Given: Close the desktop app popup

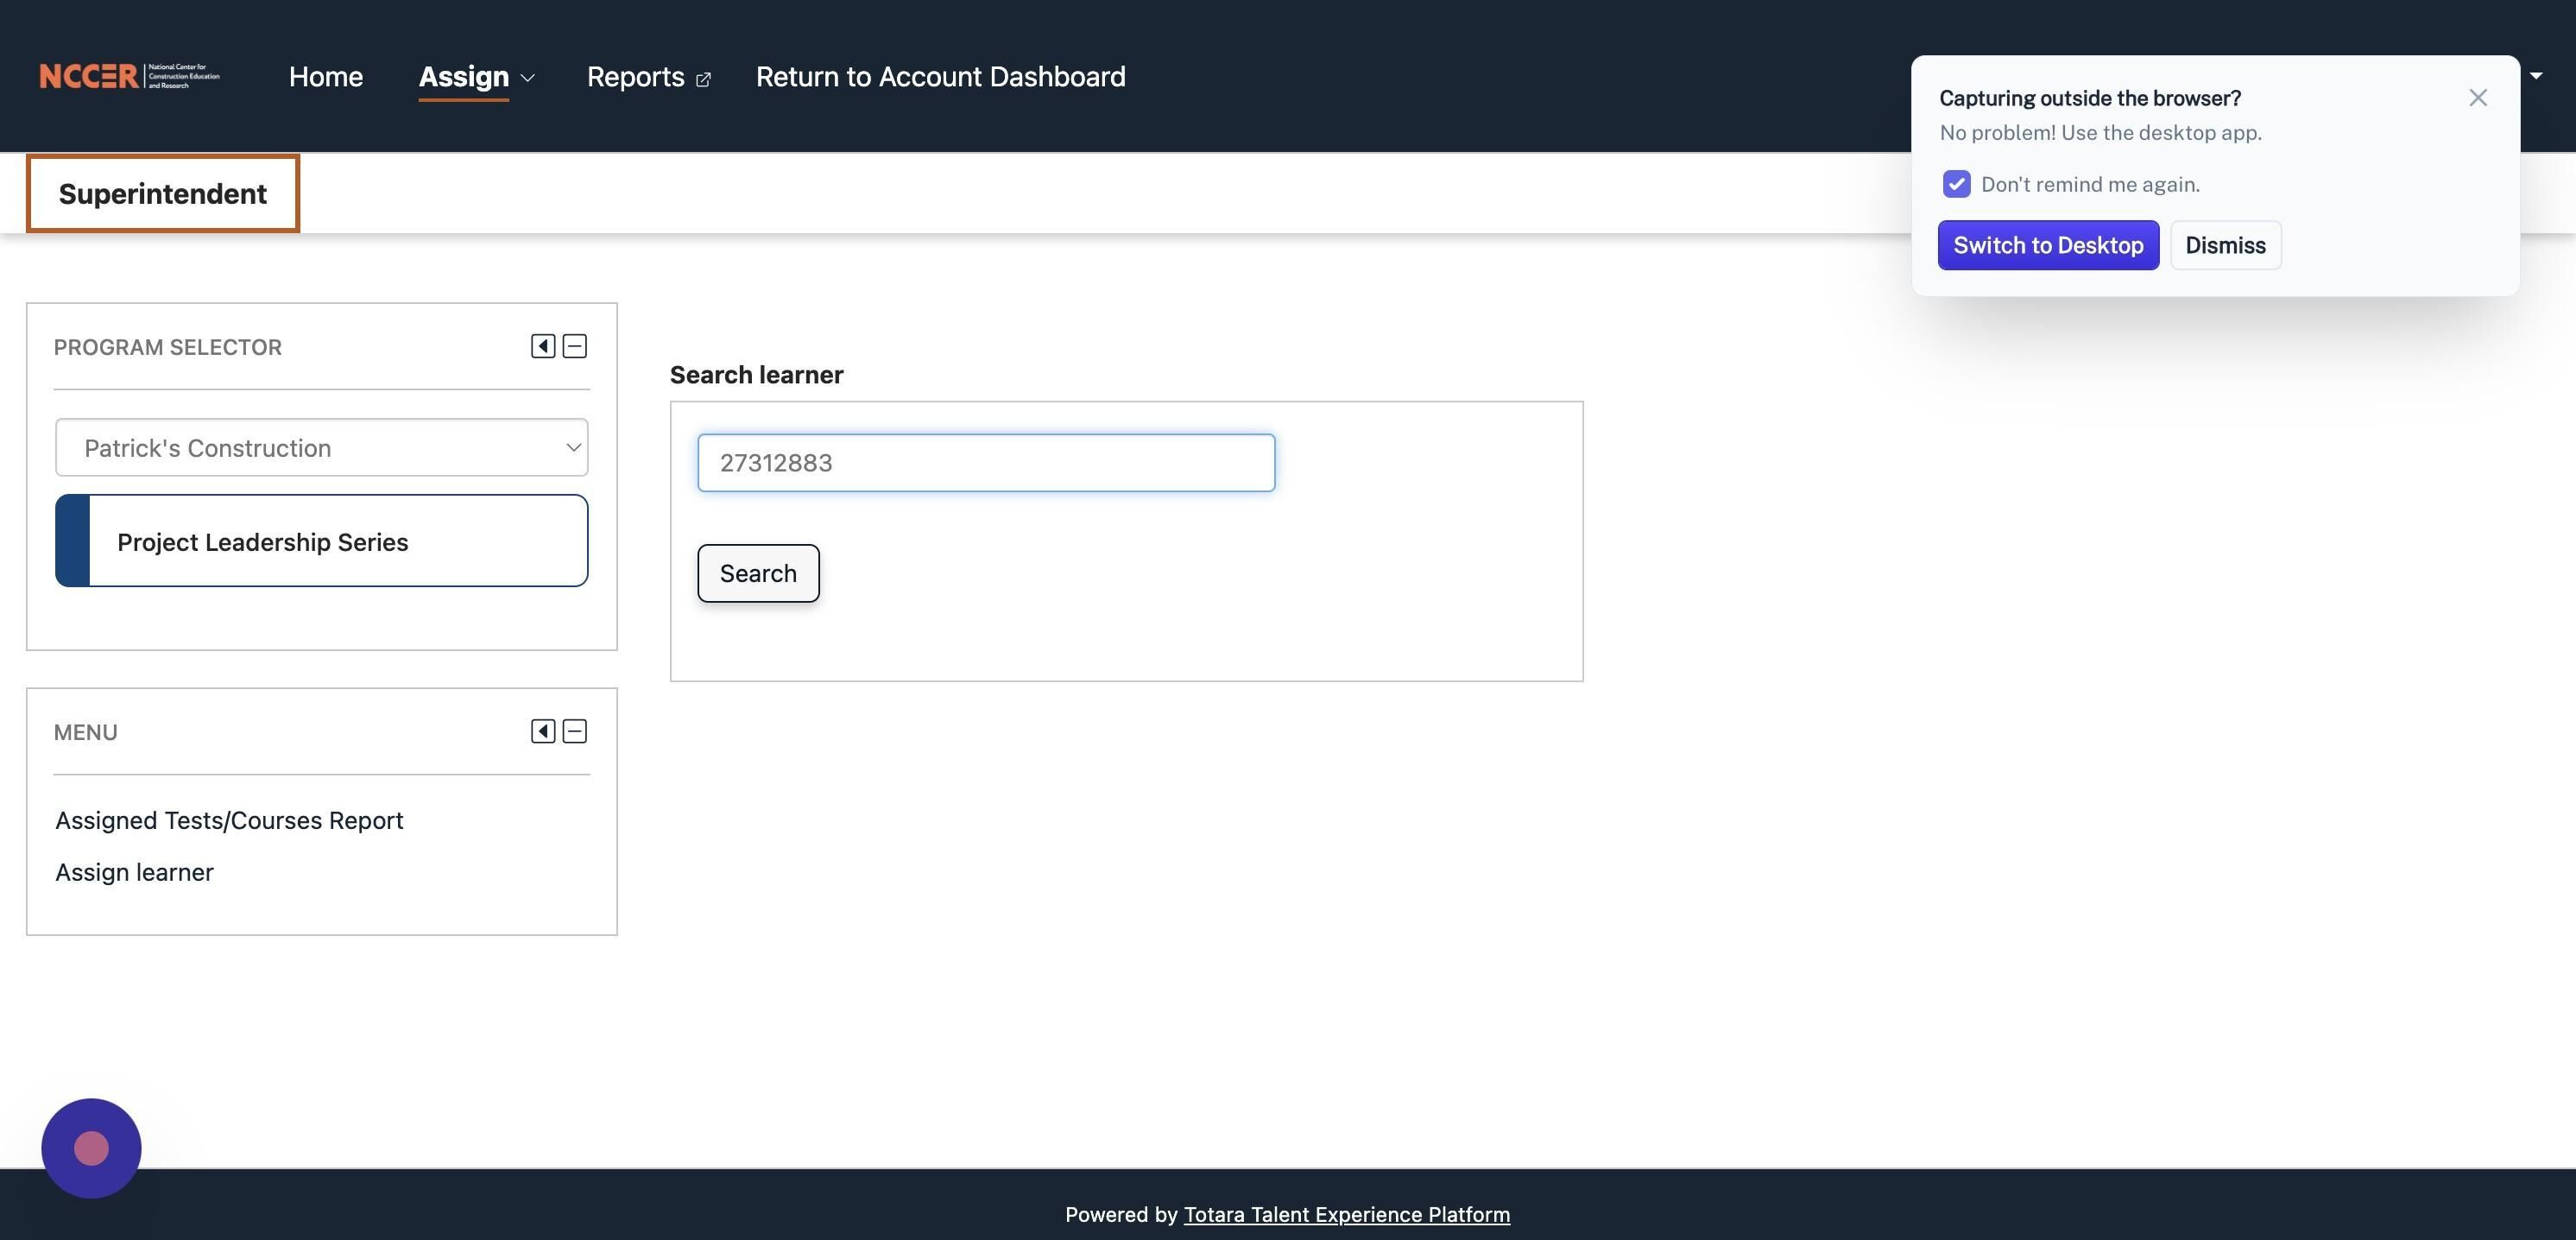Looking at the screenshot, I should (x=2477, y=98).
